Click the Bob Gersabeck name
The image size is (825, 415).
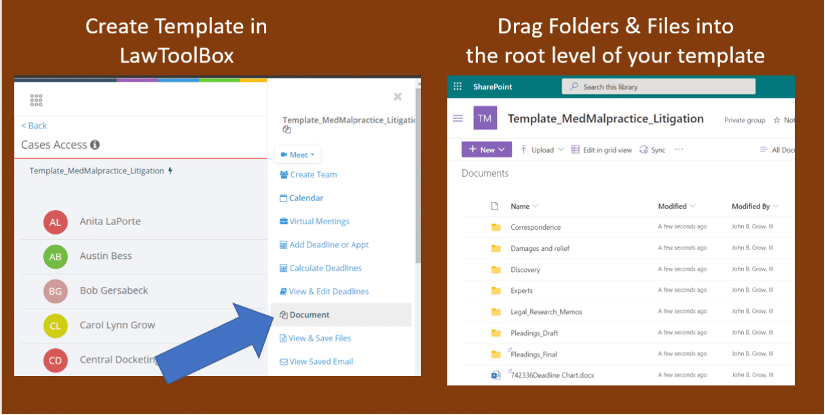114,290
